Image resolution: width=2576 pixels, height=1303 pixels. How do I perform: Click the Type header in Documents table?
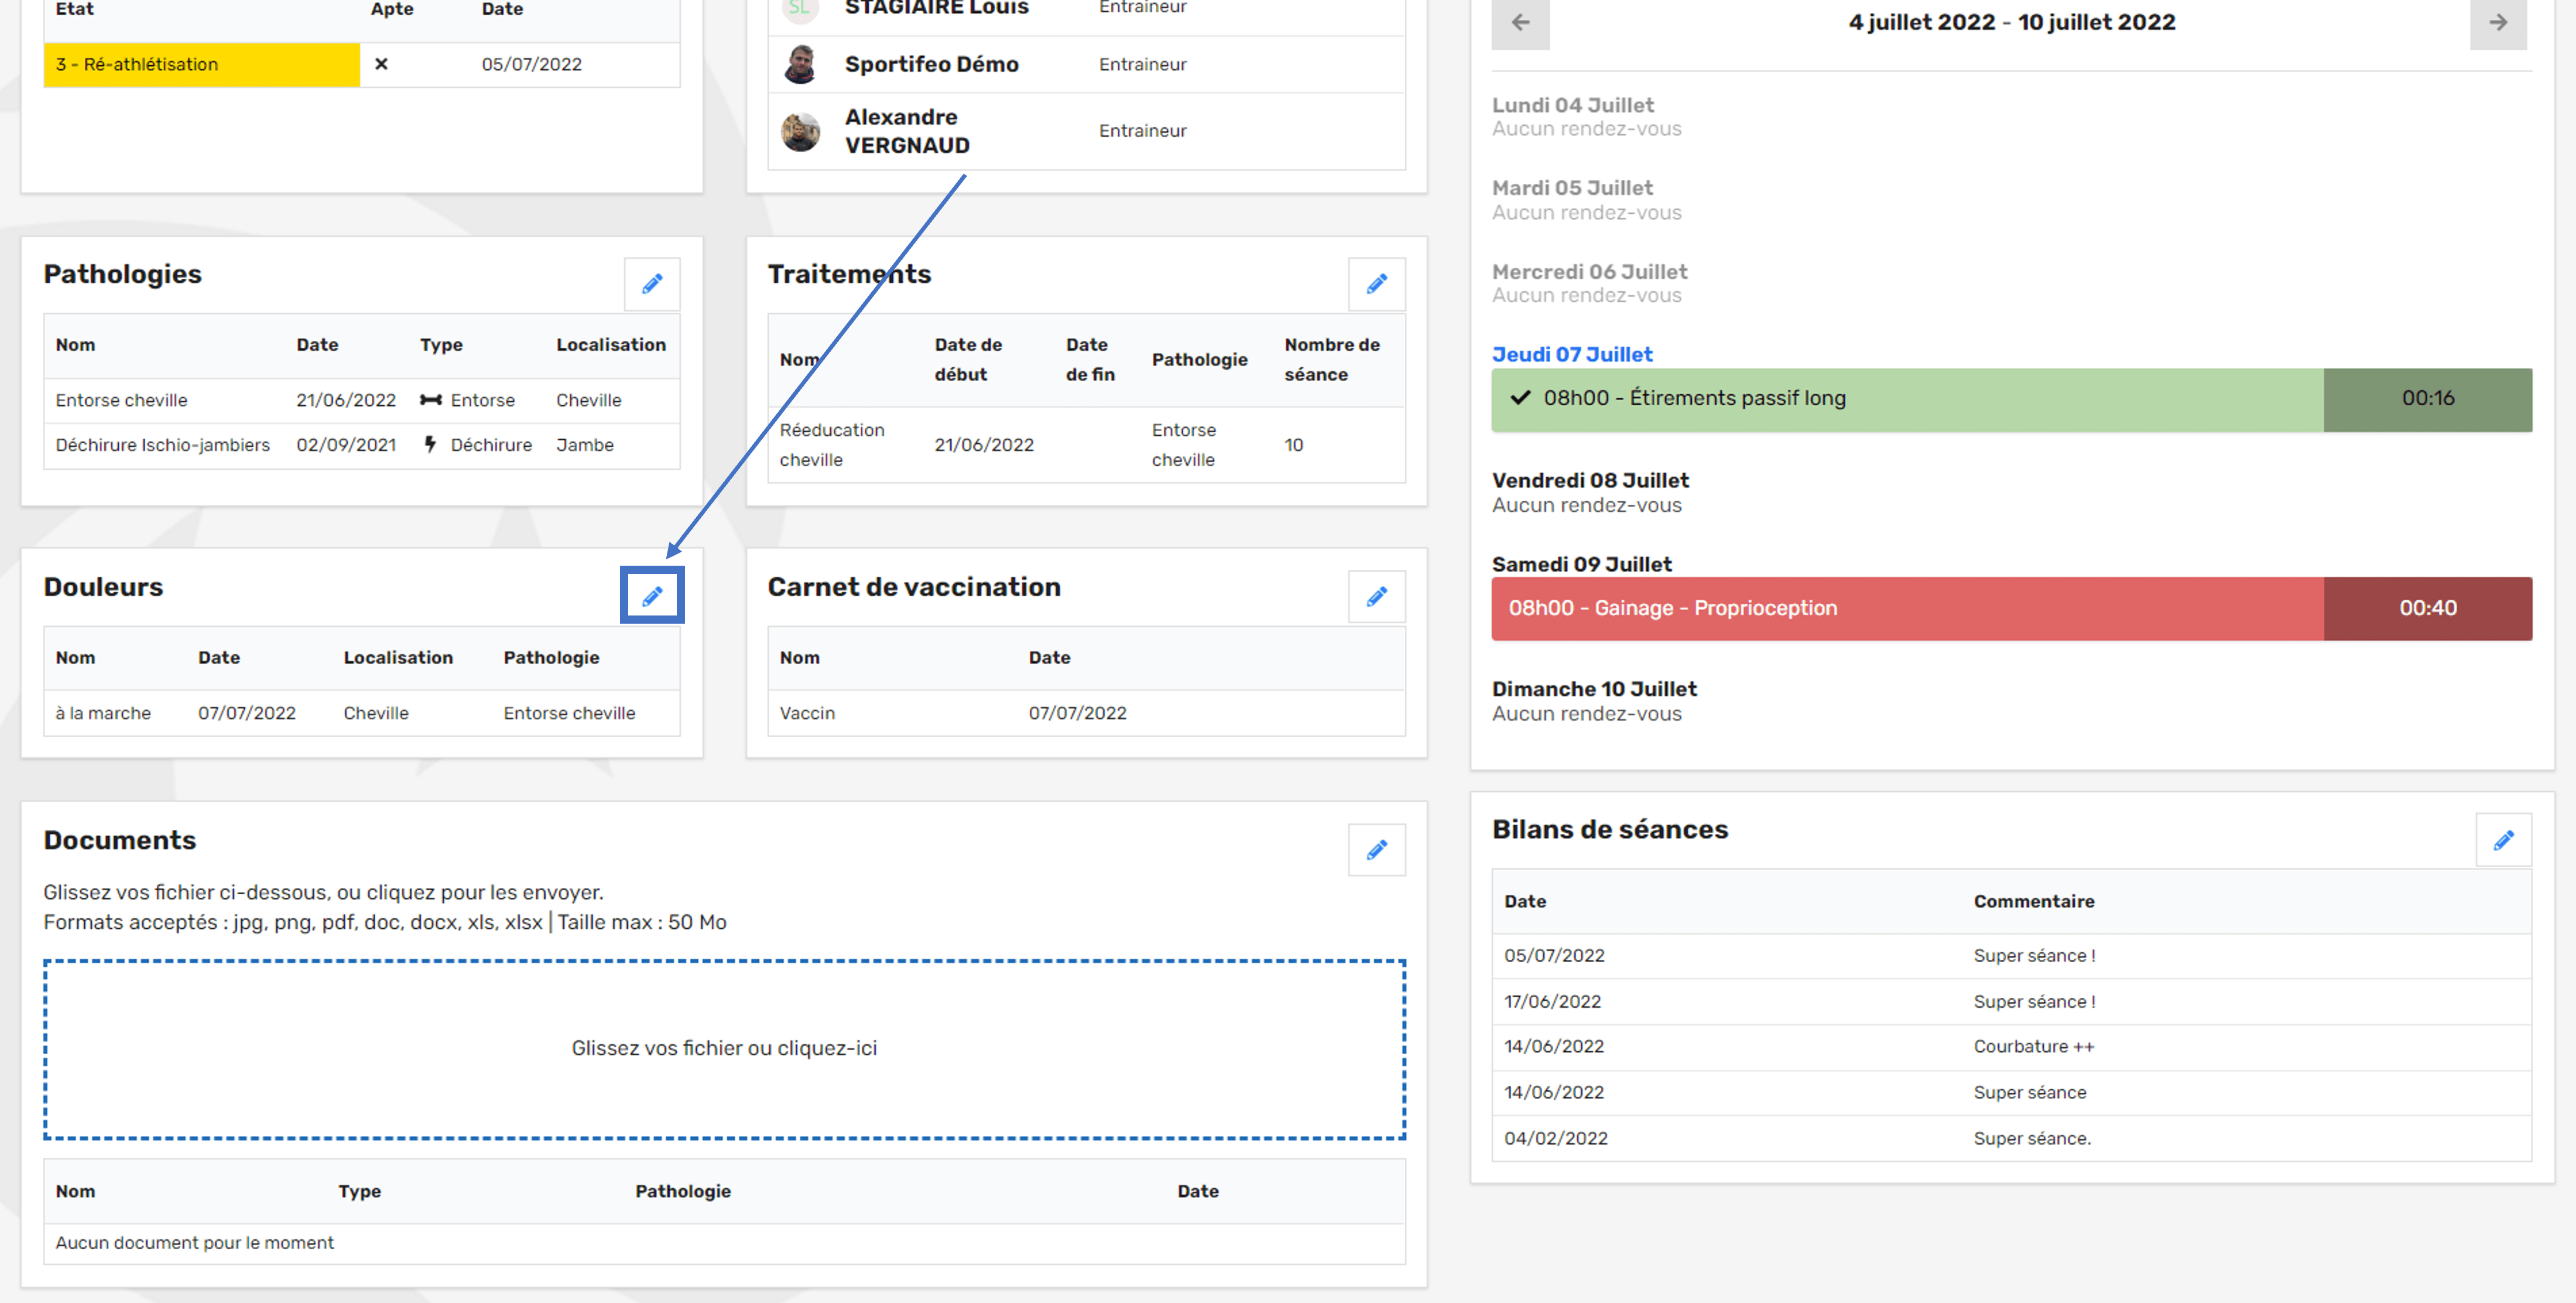(359, 1192)
